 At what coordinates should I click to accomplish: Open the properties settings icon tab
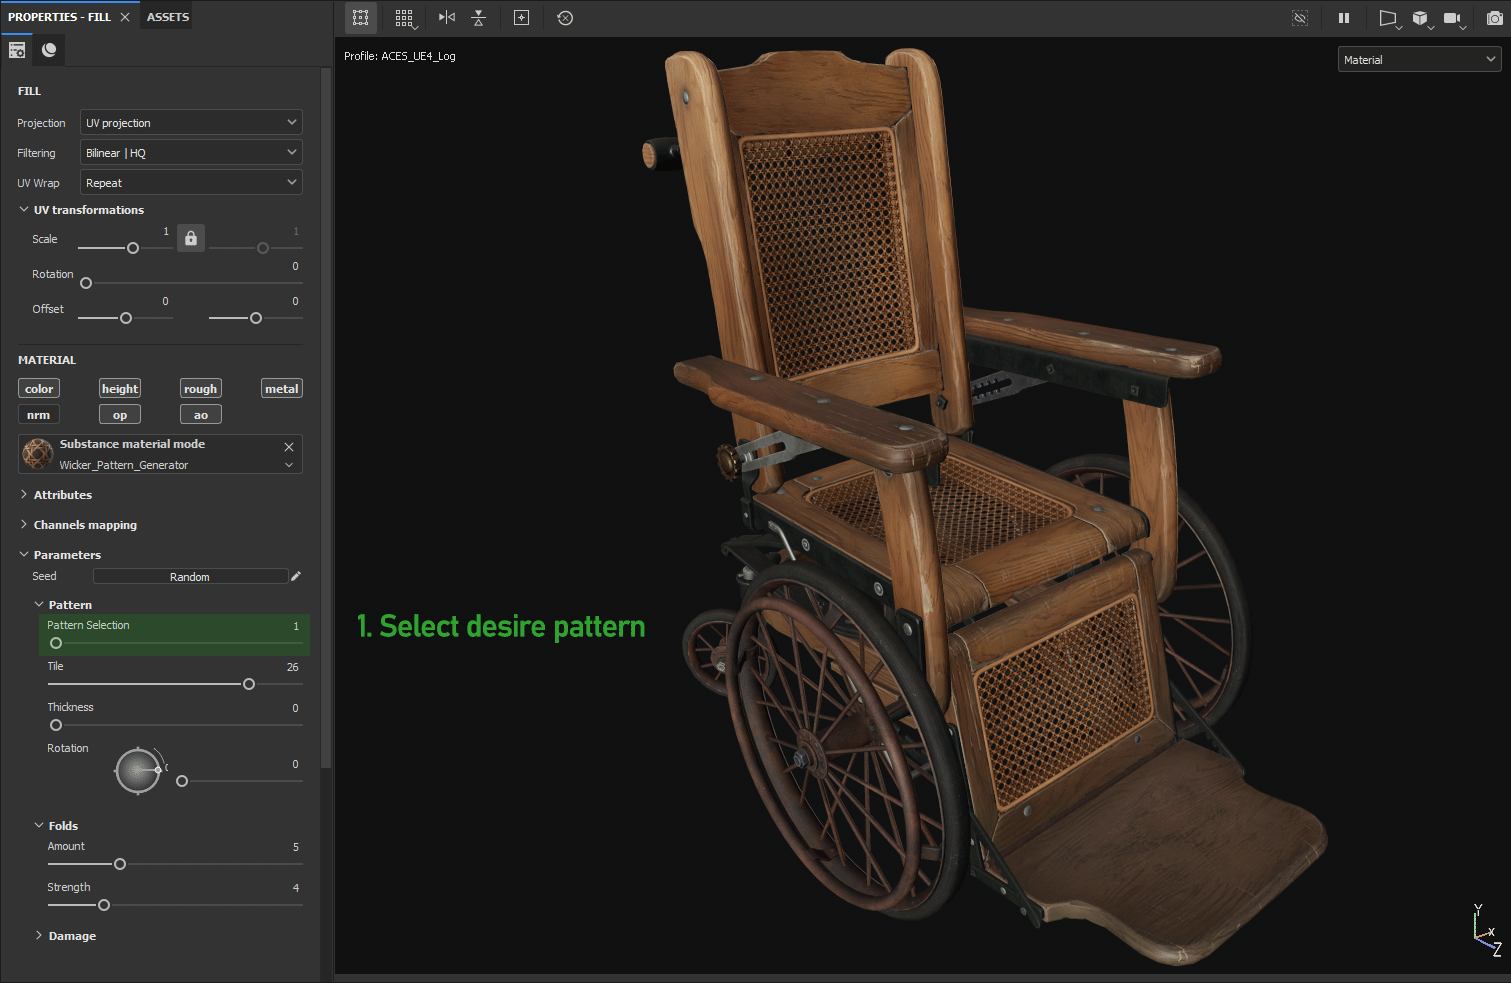17,50
